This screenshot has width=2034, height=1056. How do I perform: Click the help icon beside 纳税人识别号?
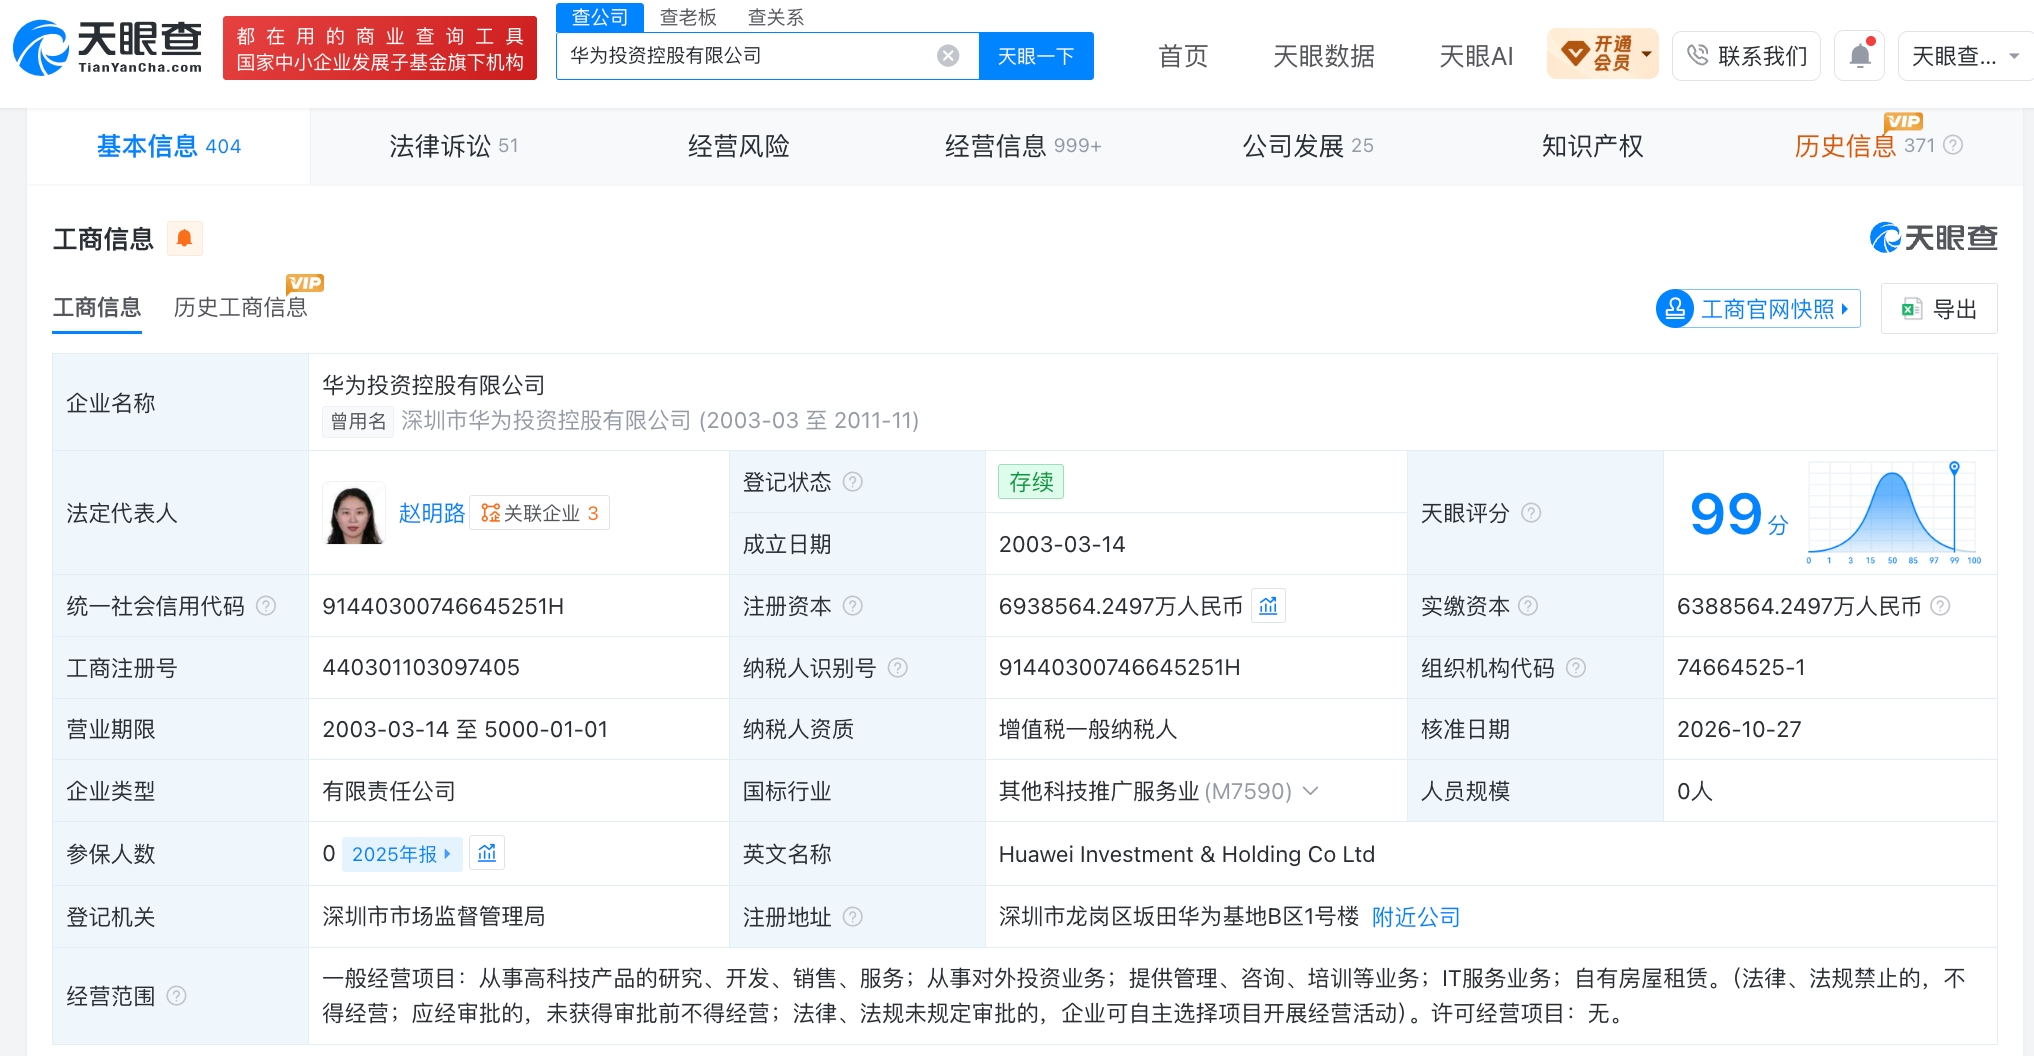(x=898, y=668)
